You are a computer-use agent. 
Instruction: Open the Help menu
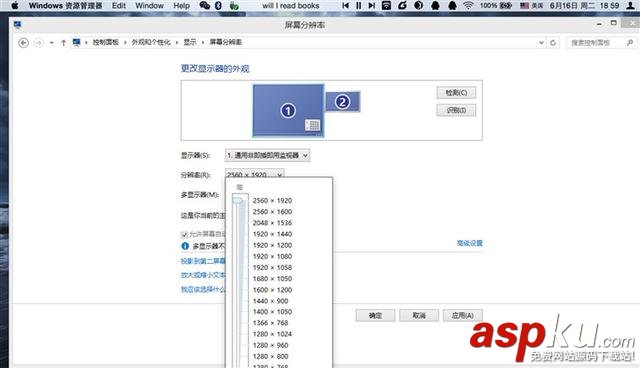(x=182, y=6)
